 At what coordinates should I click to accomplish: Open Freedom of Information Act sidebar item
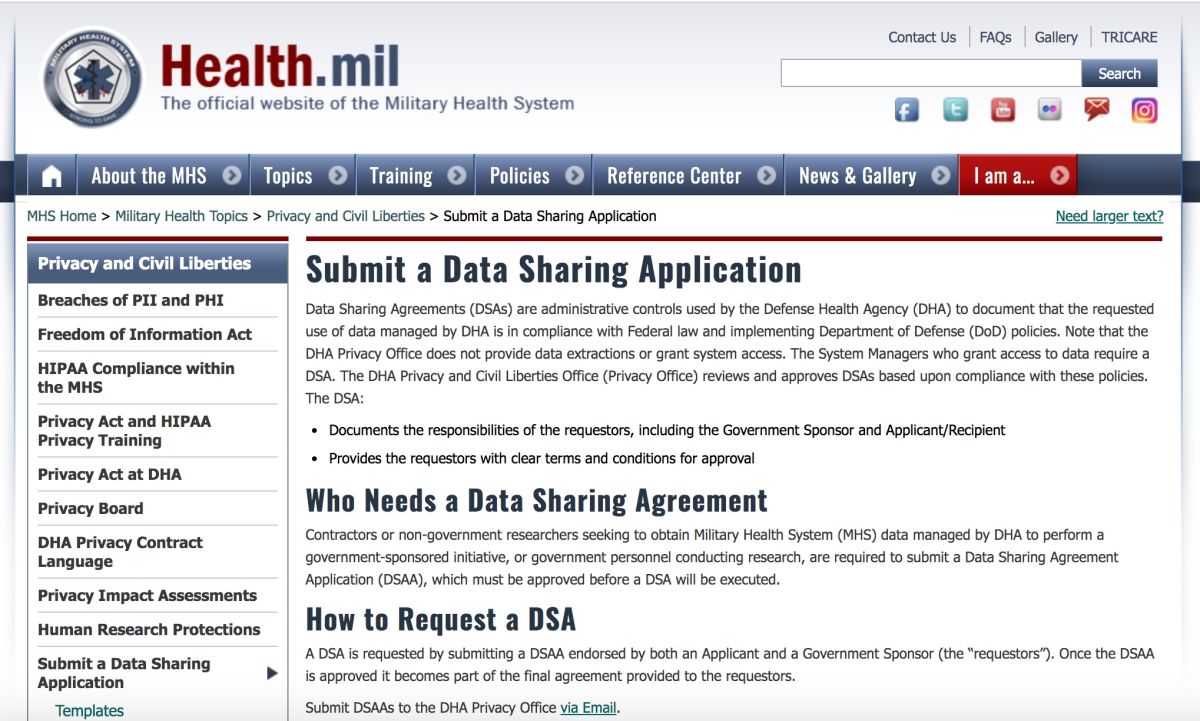(145, 334)
